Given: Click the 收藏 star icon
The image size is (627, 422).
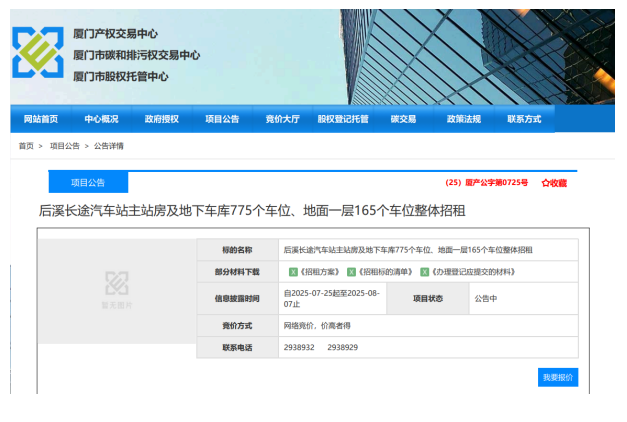Looking at the screenshot, I should [x=546, y=183].
